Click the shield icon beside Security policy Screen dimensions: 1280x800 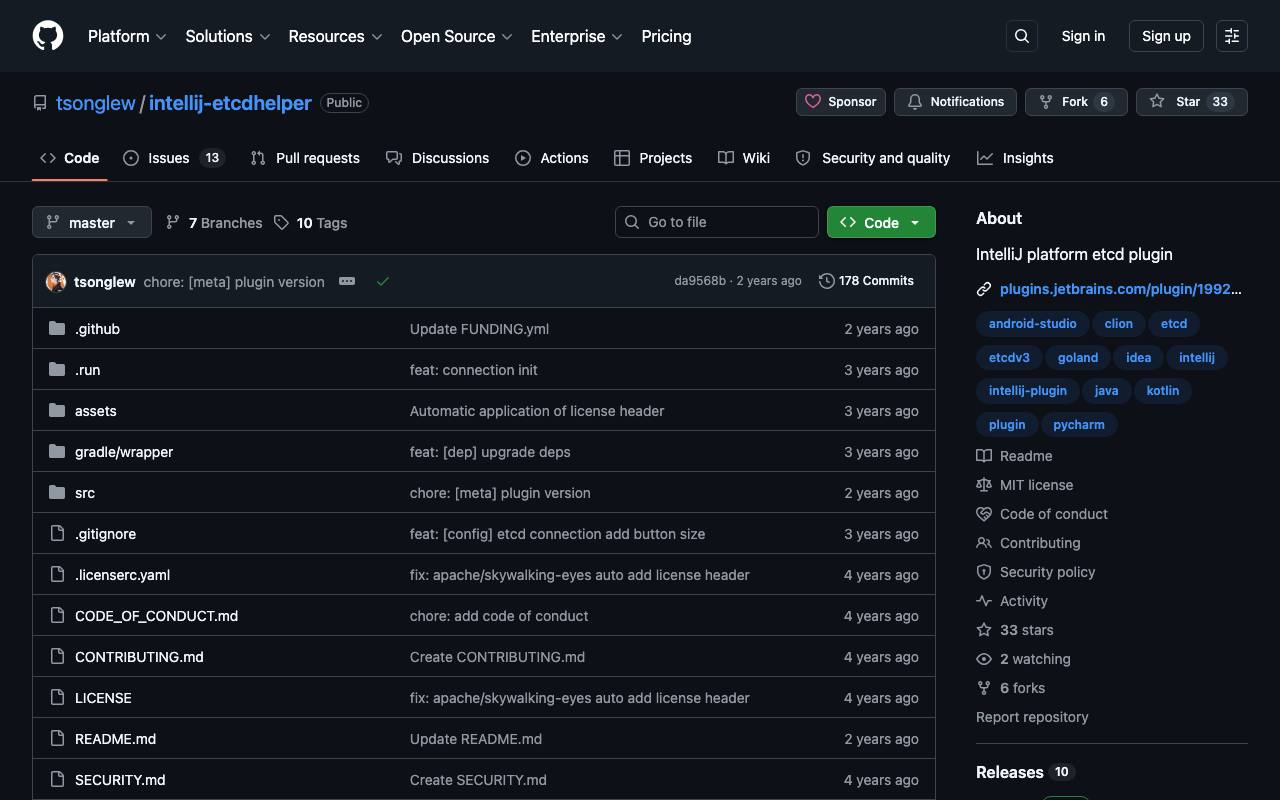coord(984,572)
